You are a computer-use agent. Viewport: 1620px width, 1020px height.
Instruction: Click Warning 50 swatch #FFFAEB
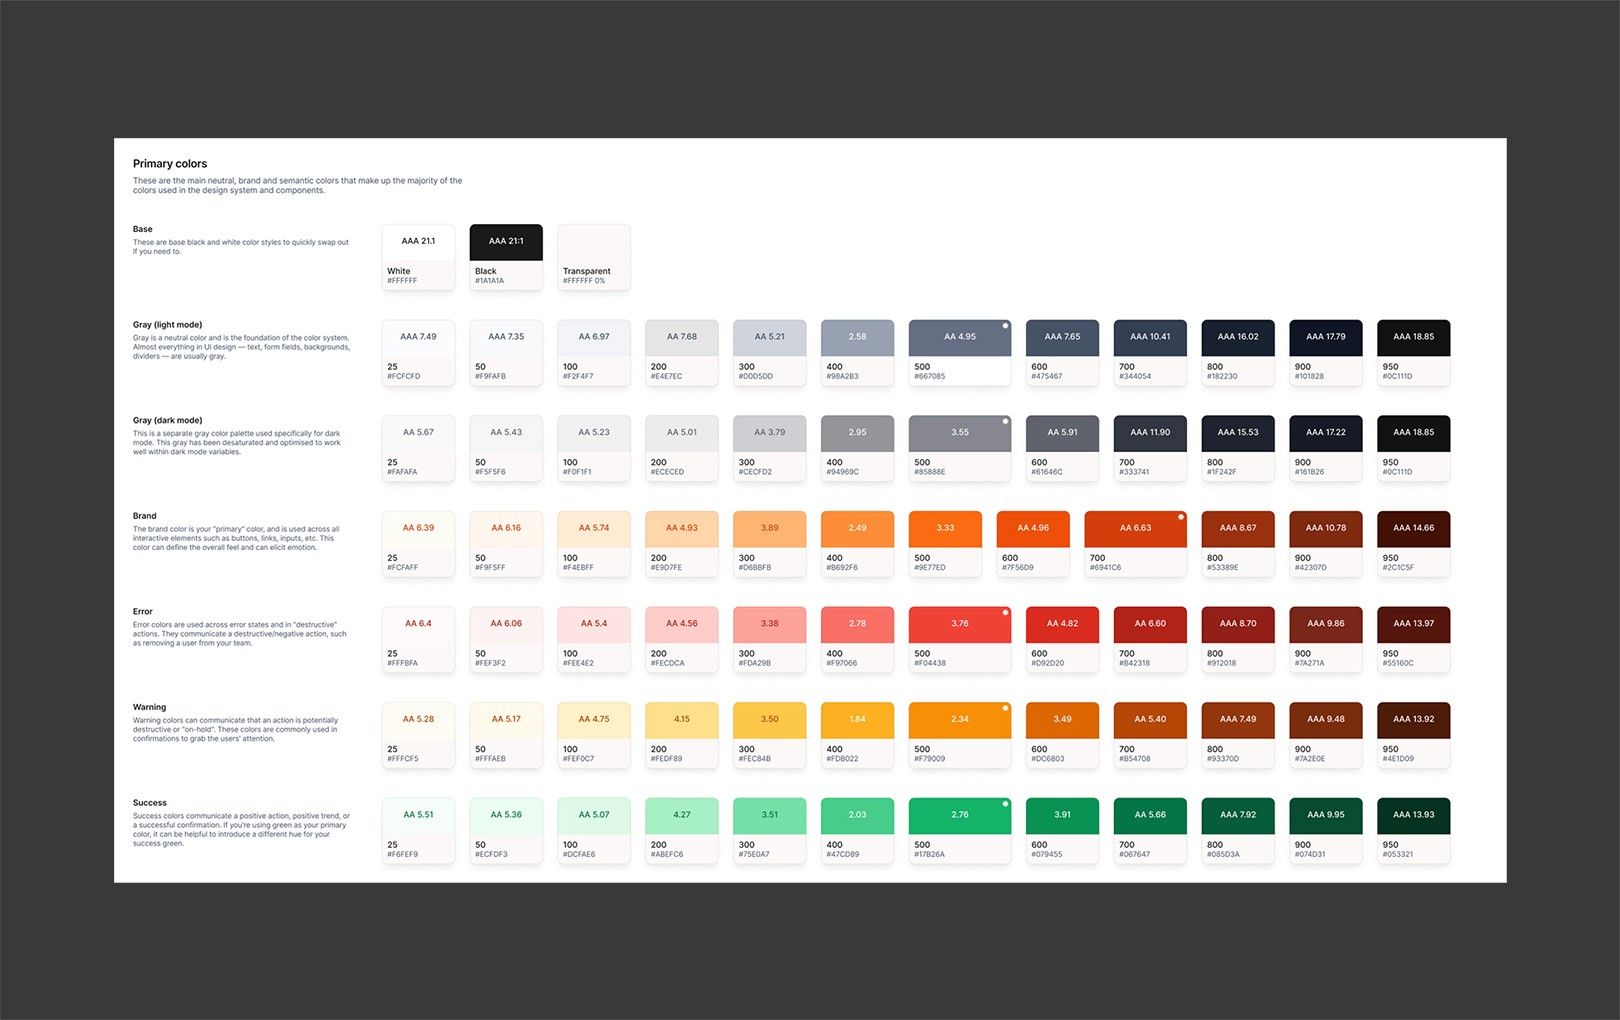point(506,735)
